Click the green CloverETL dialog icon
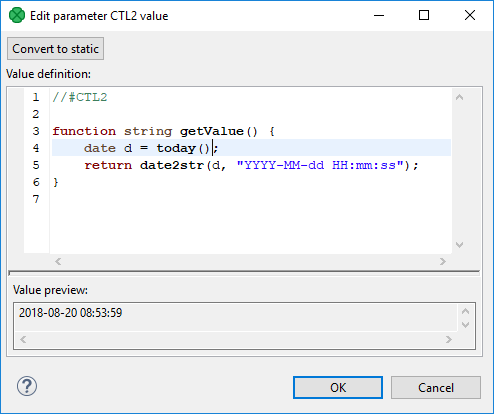 point(17,15)
